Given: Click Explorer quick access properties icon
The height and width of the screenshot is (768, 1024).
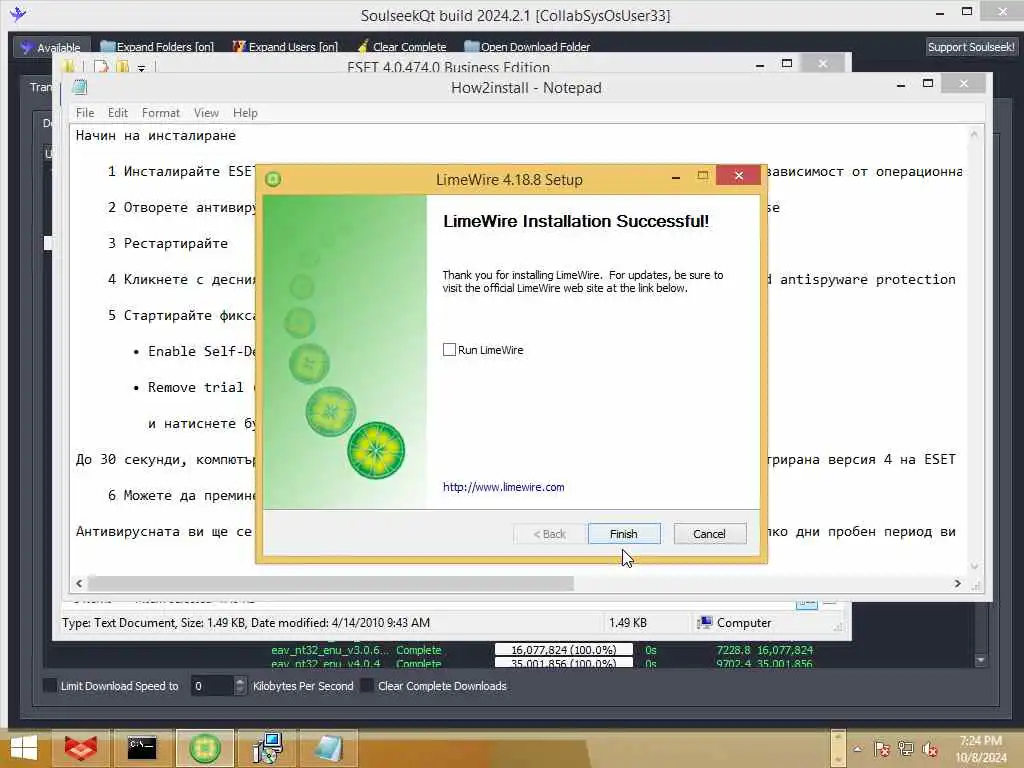Looking at the screenshot, I should (x=101, y=67).
